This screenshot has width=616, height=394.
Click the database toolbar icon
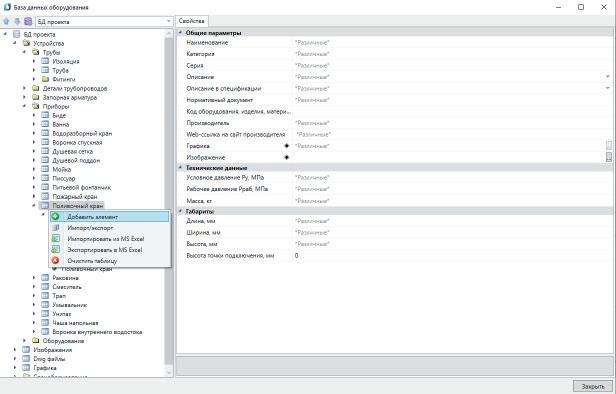pos(28,22)
